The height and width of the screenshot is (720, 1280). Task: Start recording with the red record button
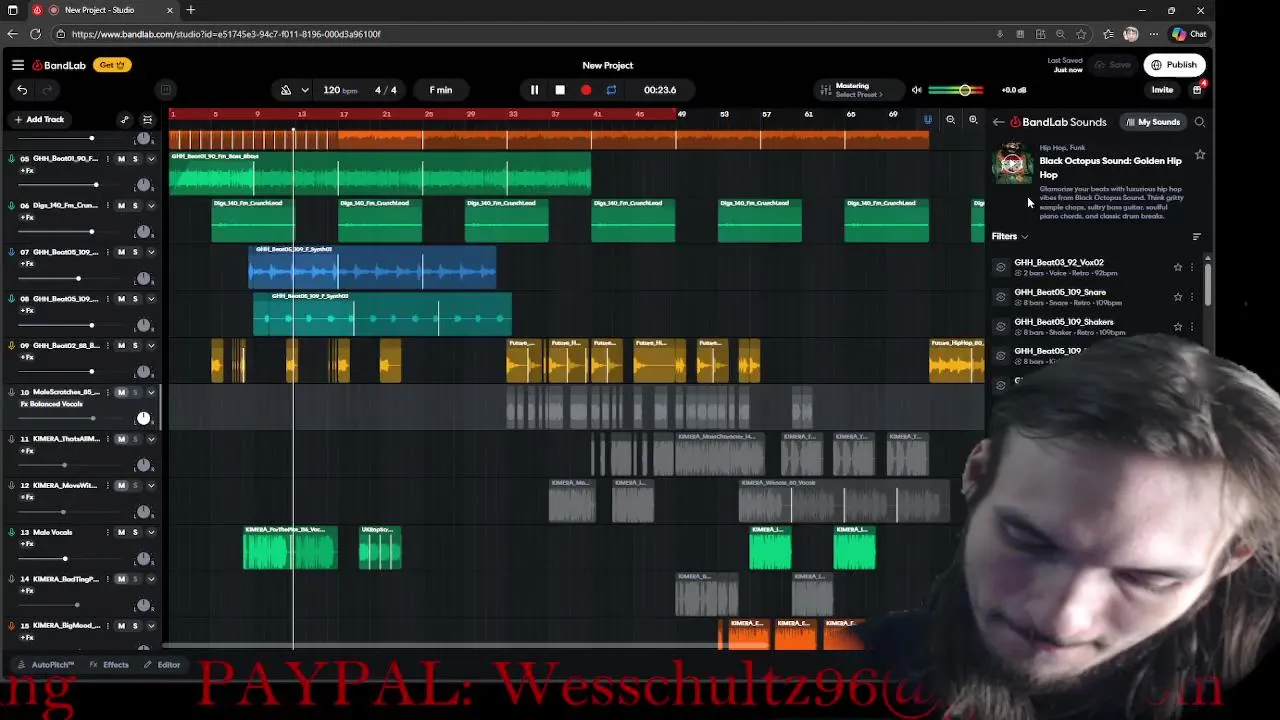586,90
